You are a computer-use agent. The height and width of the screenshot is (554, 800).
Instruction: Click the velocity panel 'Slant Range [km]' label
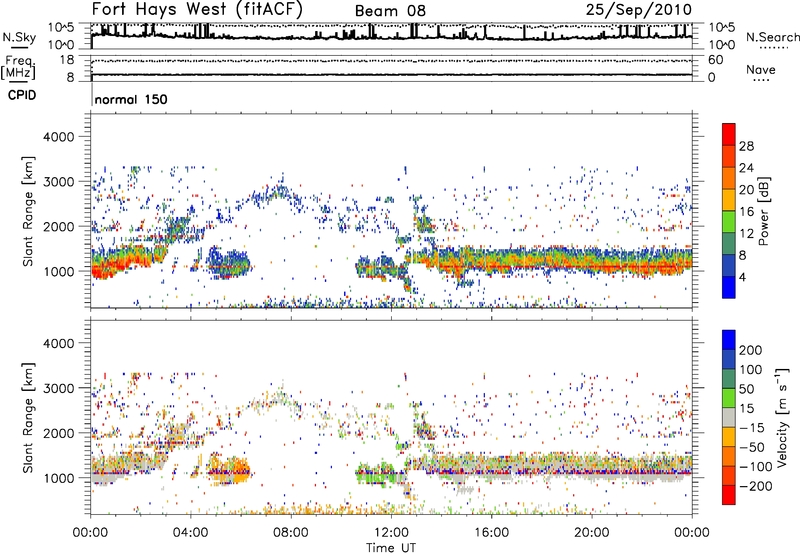pos(28,417)
